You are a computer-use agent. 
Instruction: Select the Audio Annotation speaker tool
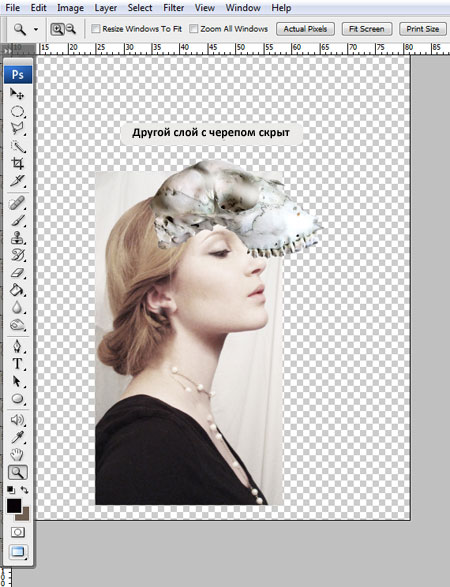pos(17,420)
